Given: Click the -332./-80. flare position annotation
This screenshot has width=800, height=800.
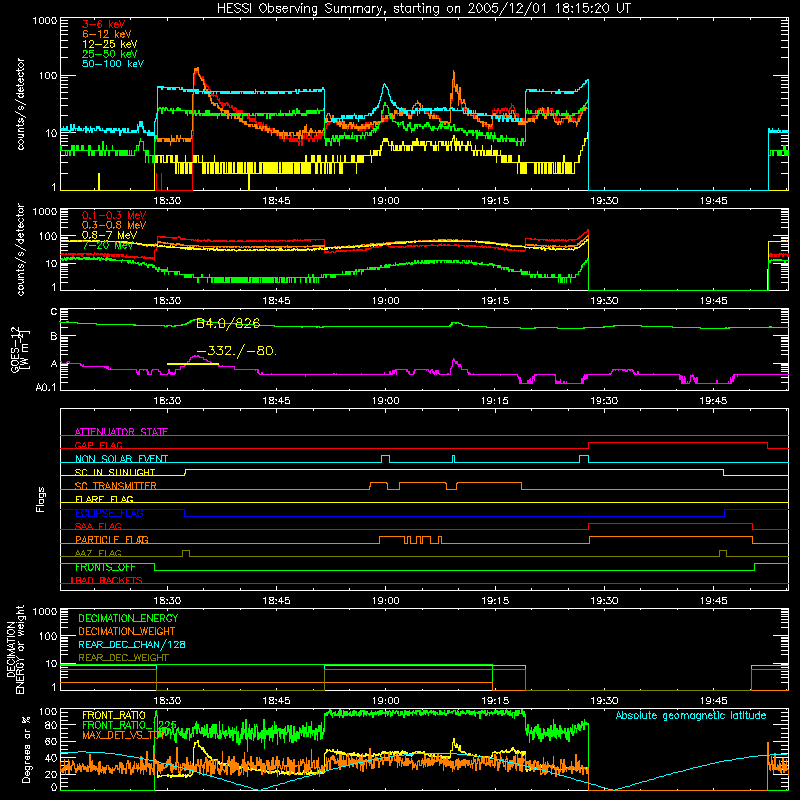Looking at the screenshot, I should (x=236, y=351).
